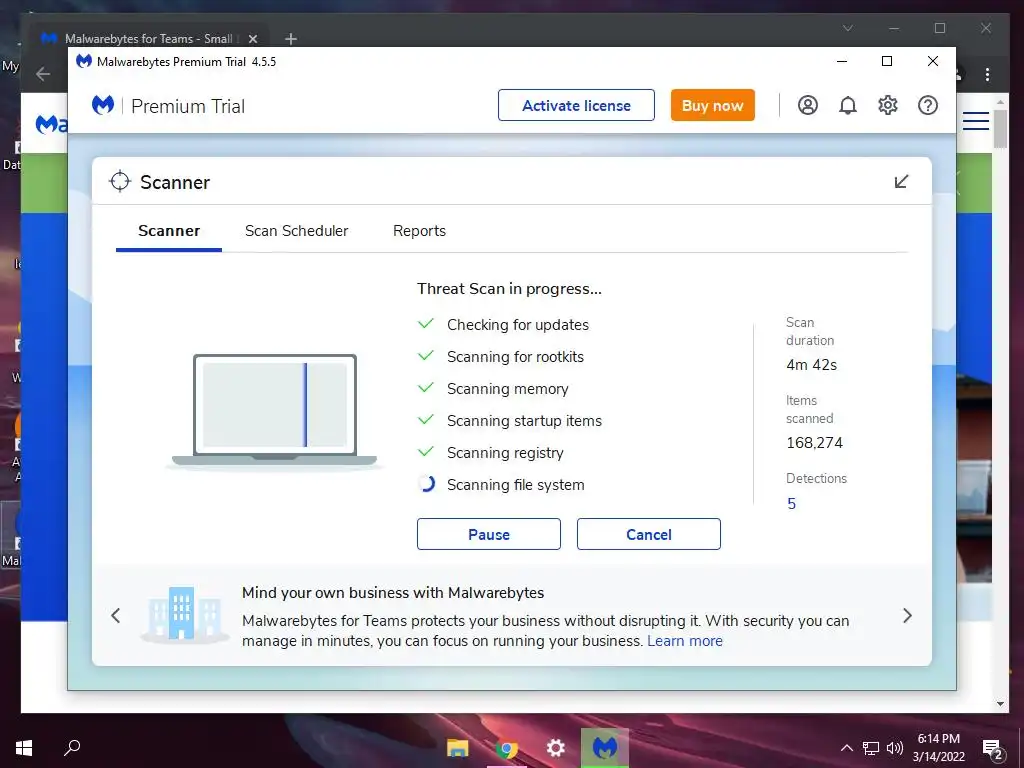Switch to the Scanner tab
The height and width of the screenshot is (768, 1024).
point(169,231)
